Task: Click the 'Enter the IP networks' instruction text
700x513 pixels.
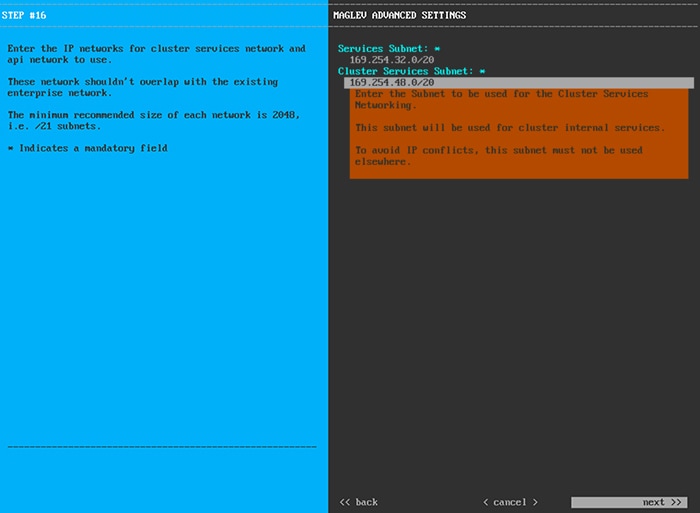Action: click(x=156, y=54)
